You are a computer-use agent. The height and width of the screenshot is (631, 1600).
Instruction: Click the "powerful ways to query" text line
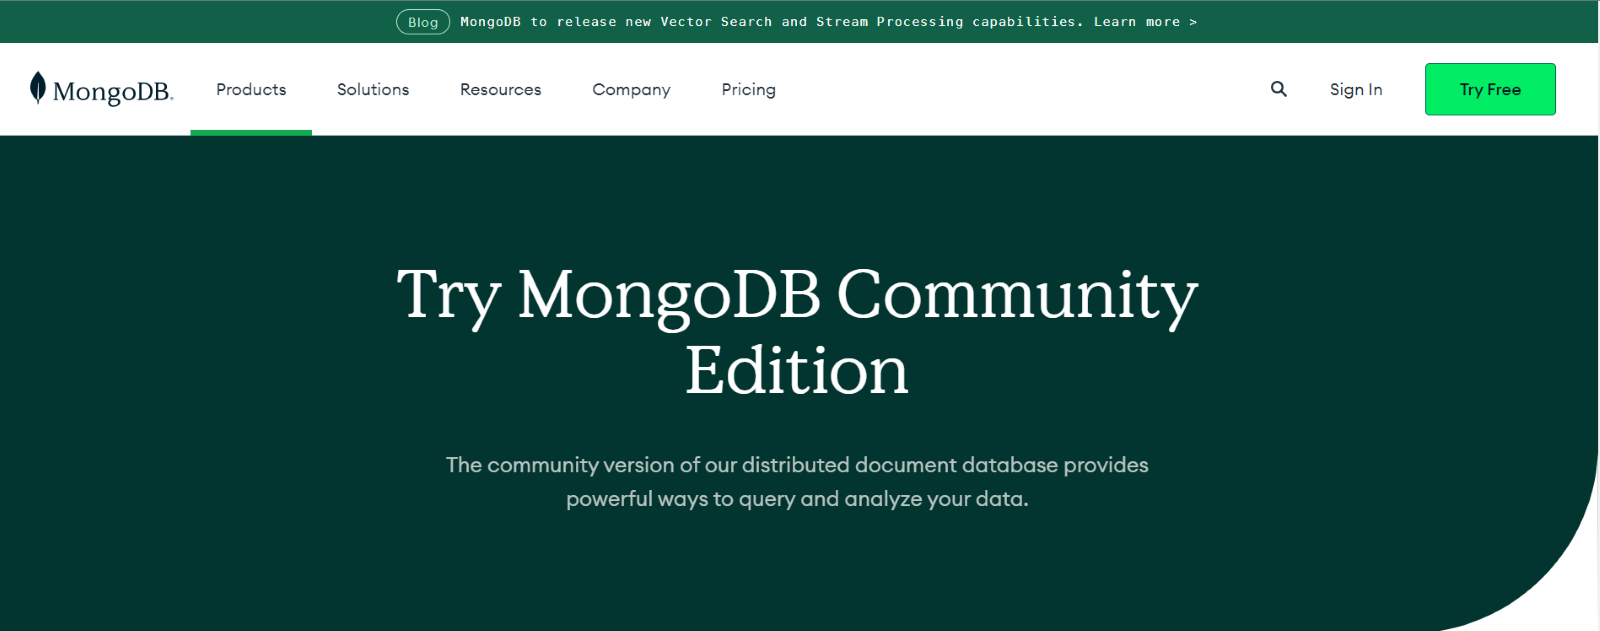[797, 499]
